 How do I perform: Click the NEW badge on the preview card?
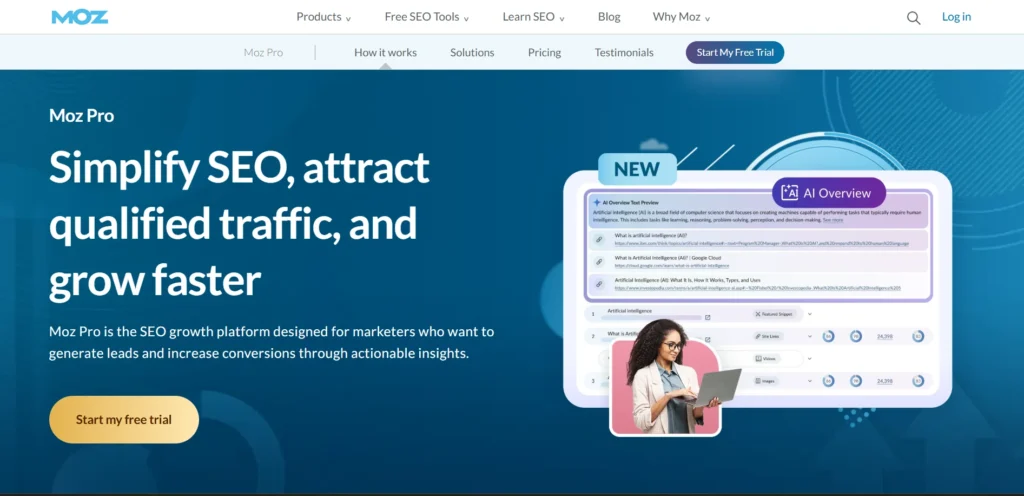pyautogui.click(x=637, y=169)
